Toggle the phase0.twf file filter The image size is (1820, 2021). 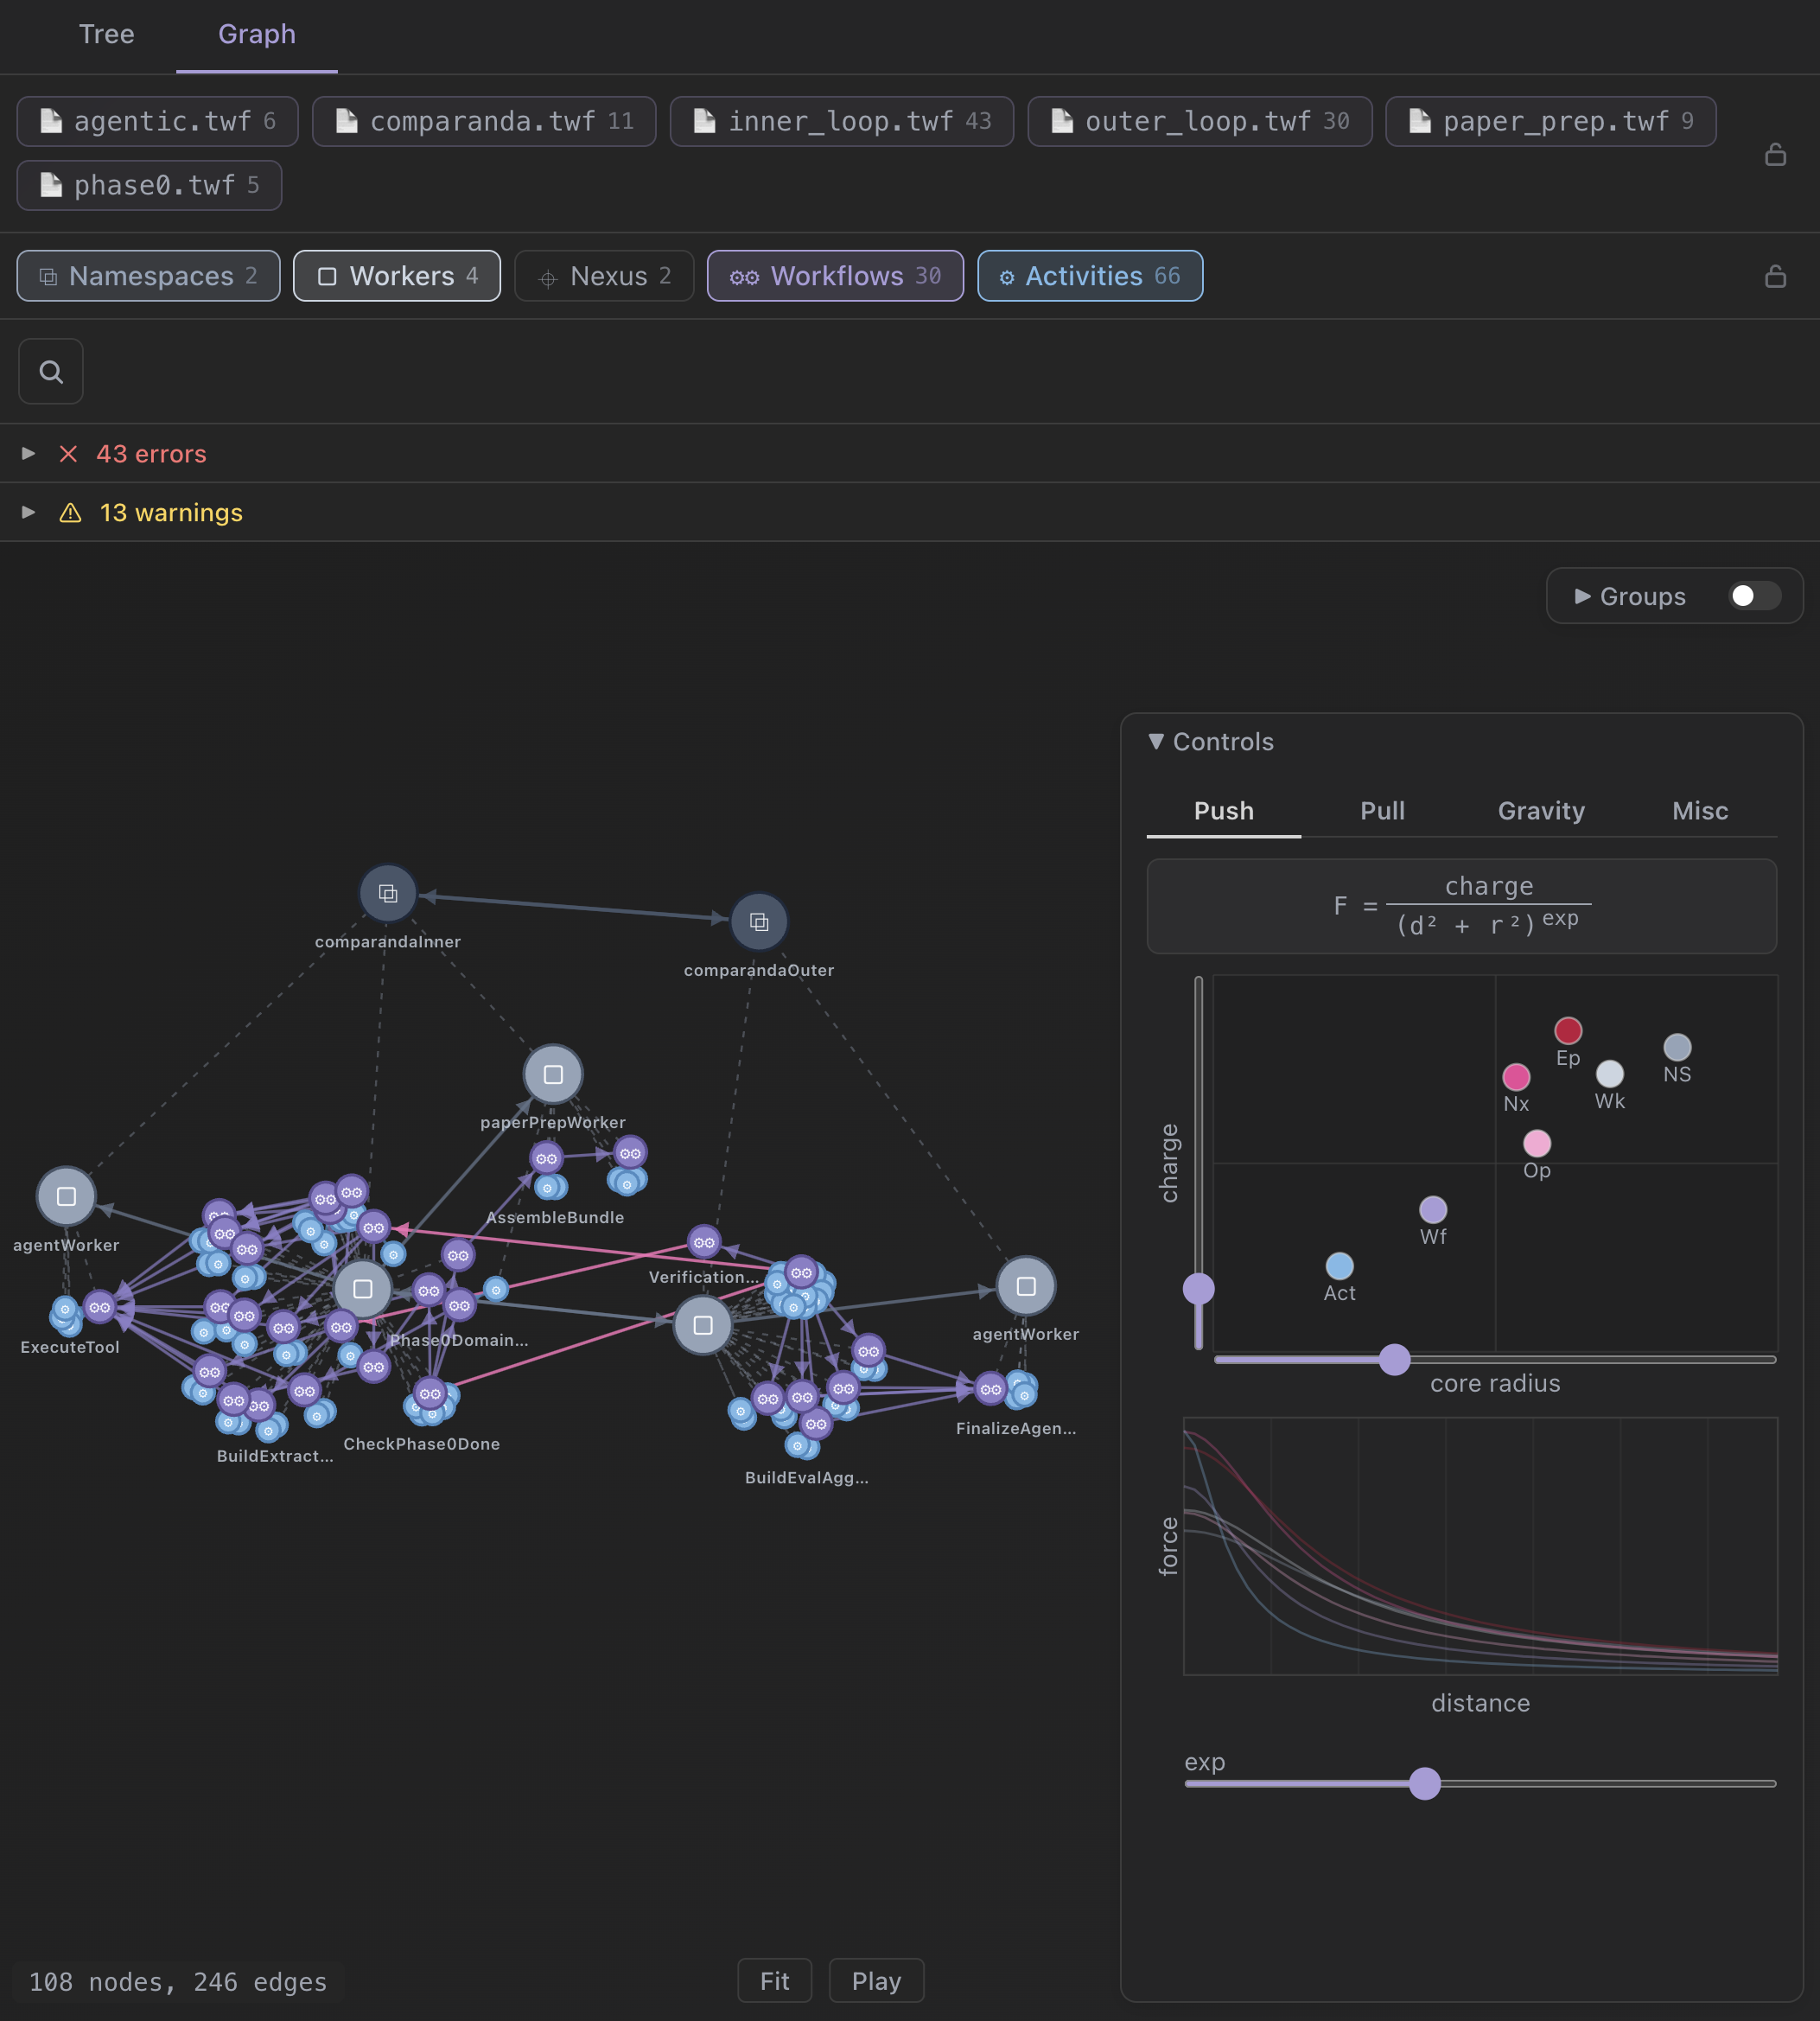tap(149, 185)
